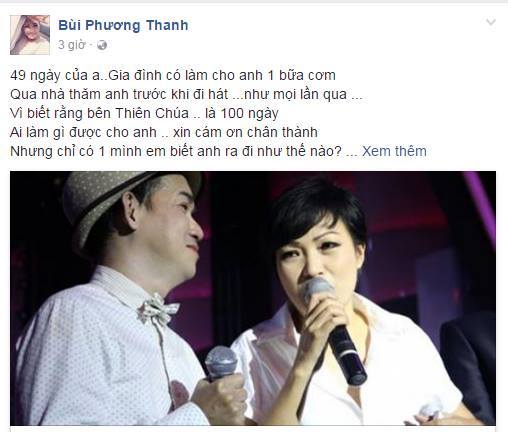Click the "3 giờ" post timestamp
The image size is (508, 432).
point(72,45)
